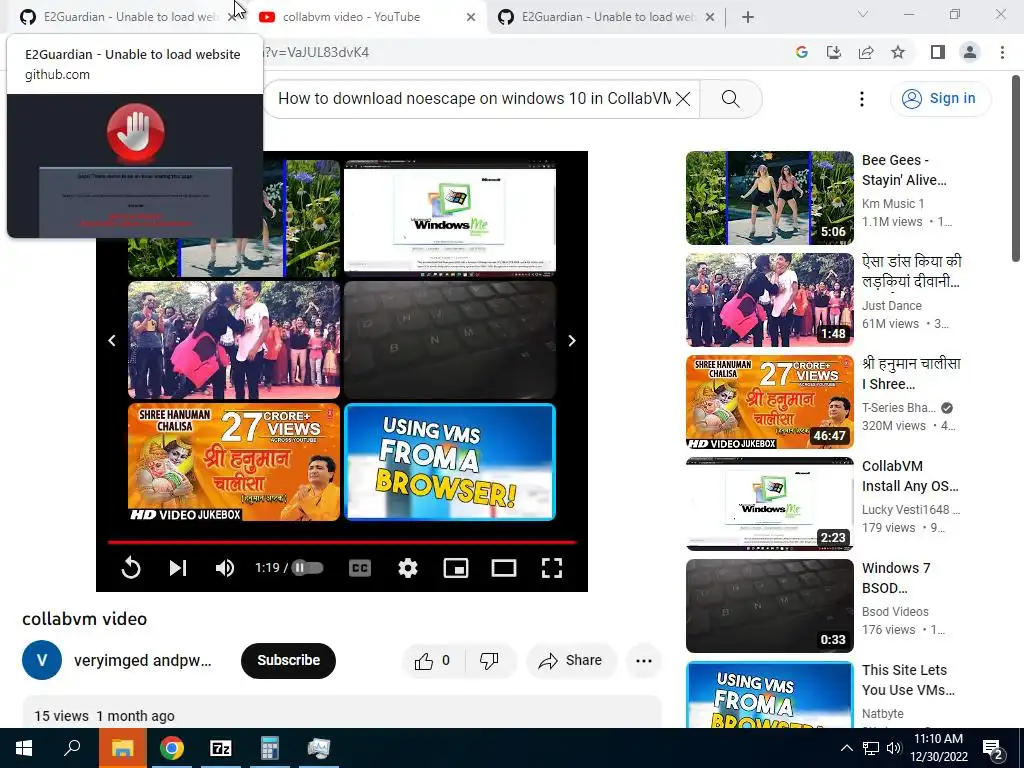Viewport: 1024px width, 768px height.
Task: Open the veryimged channel avatar
Action: [42, 660]
